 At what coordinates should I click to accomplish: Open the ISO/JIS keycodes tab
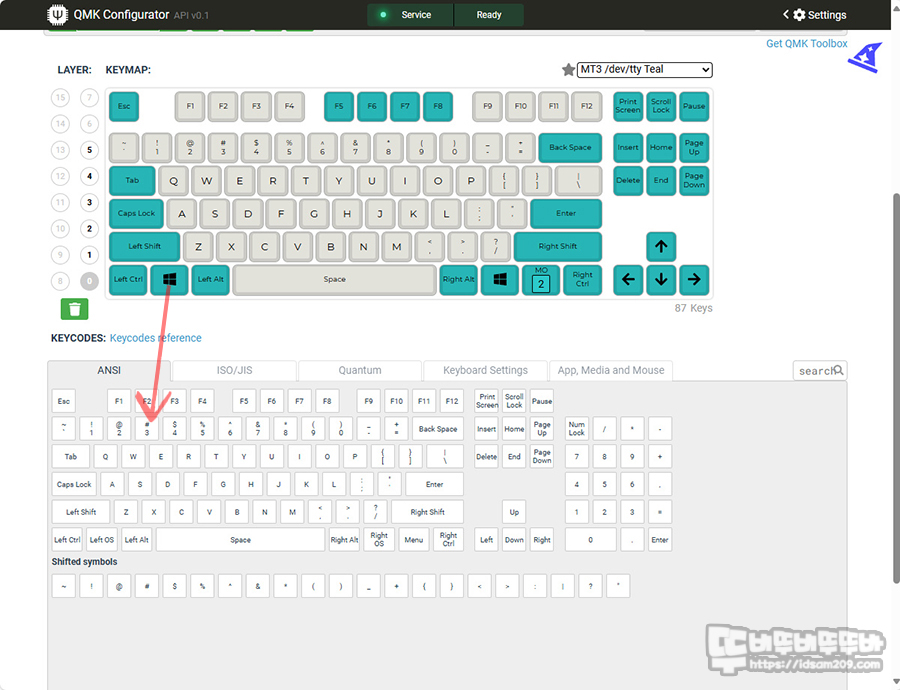pos(234,370)
